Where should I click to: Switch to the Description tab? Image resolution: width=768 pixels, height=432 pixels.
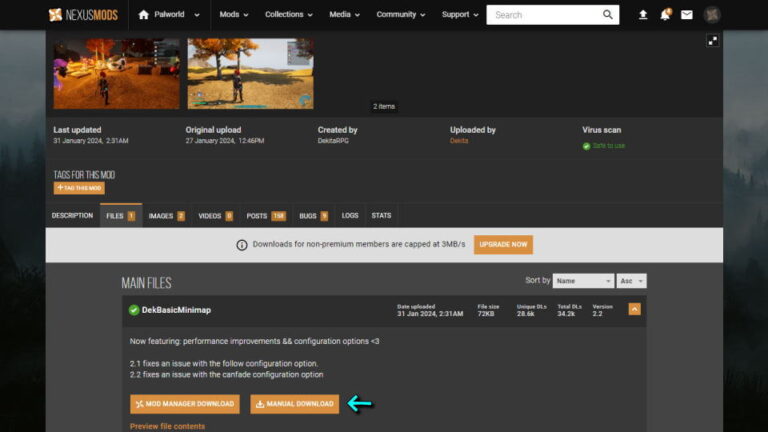pyautogui.click(x=72, y=216)
